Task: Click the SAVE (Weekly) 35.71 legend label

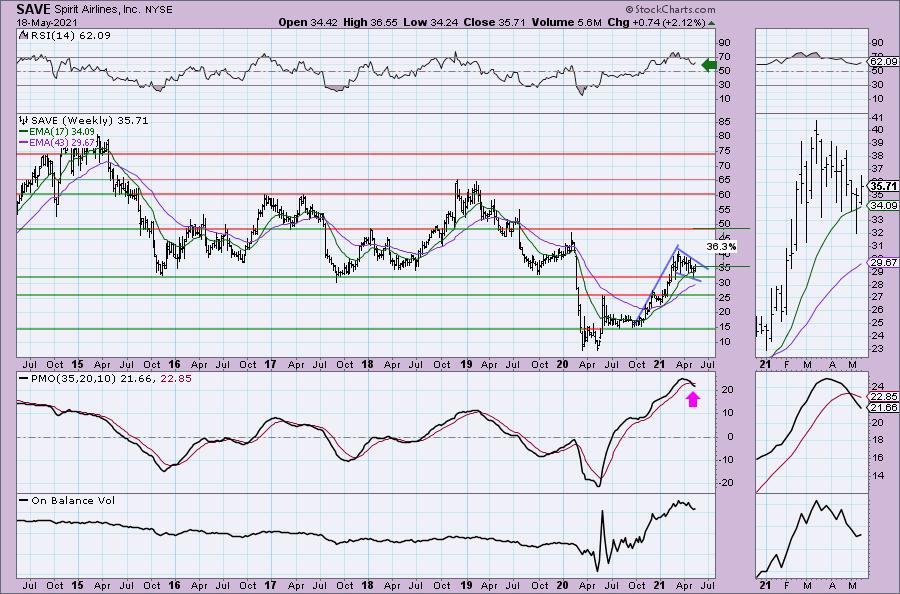Action: (x=90, y=121)
